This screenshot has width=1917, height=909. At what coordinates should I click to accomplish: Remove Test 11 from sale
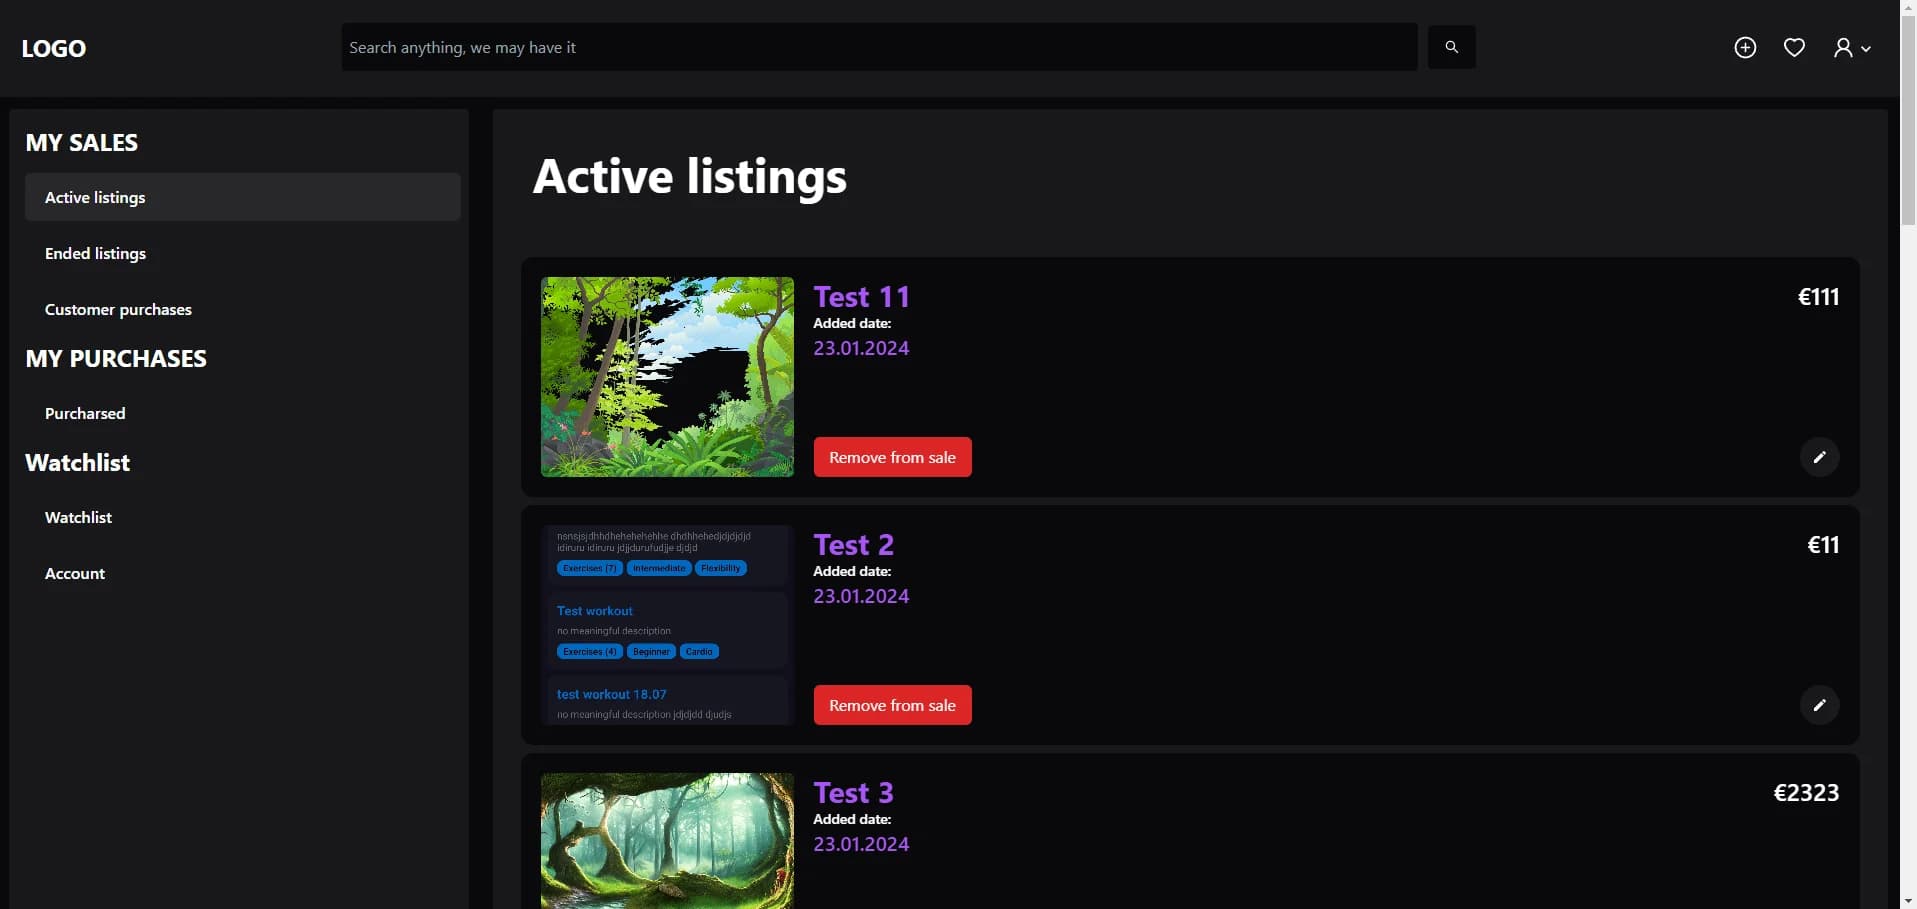tap(892, 457)
